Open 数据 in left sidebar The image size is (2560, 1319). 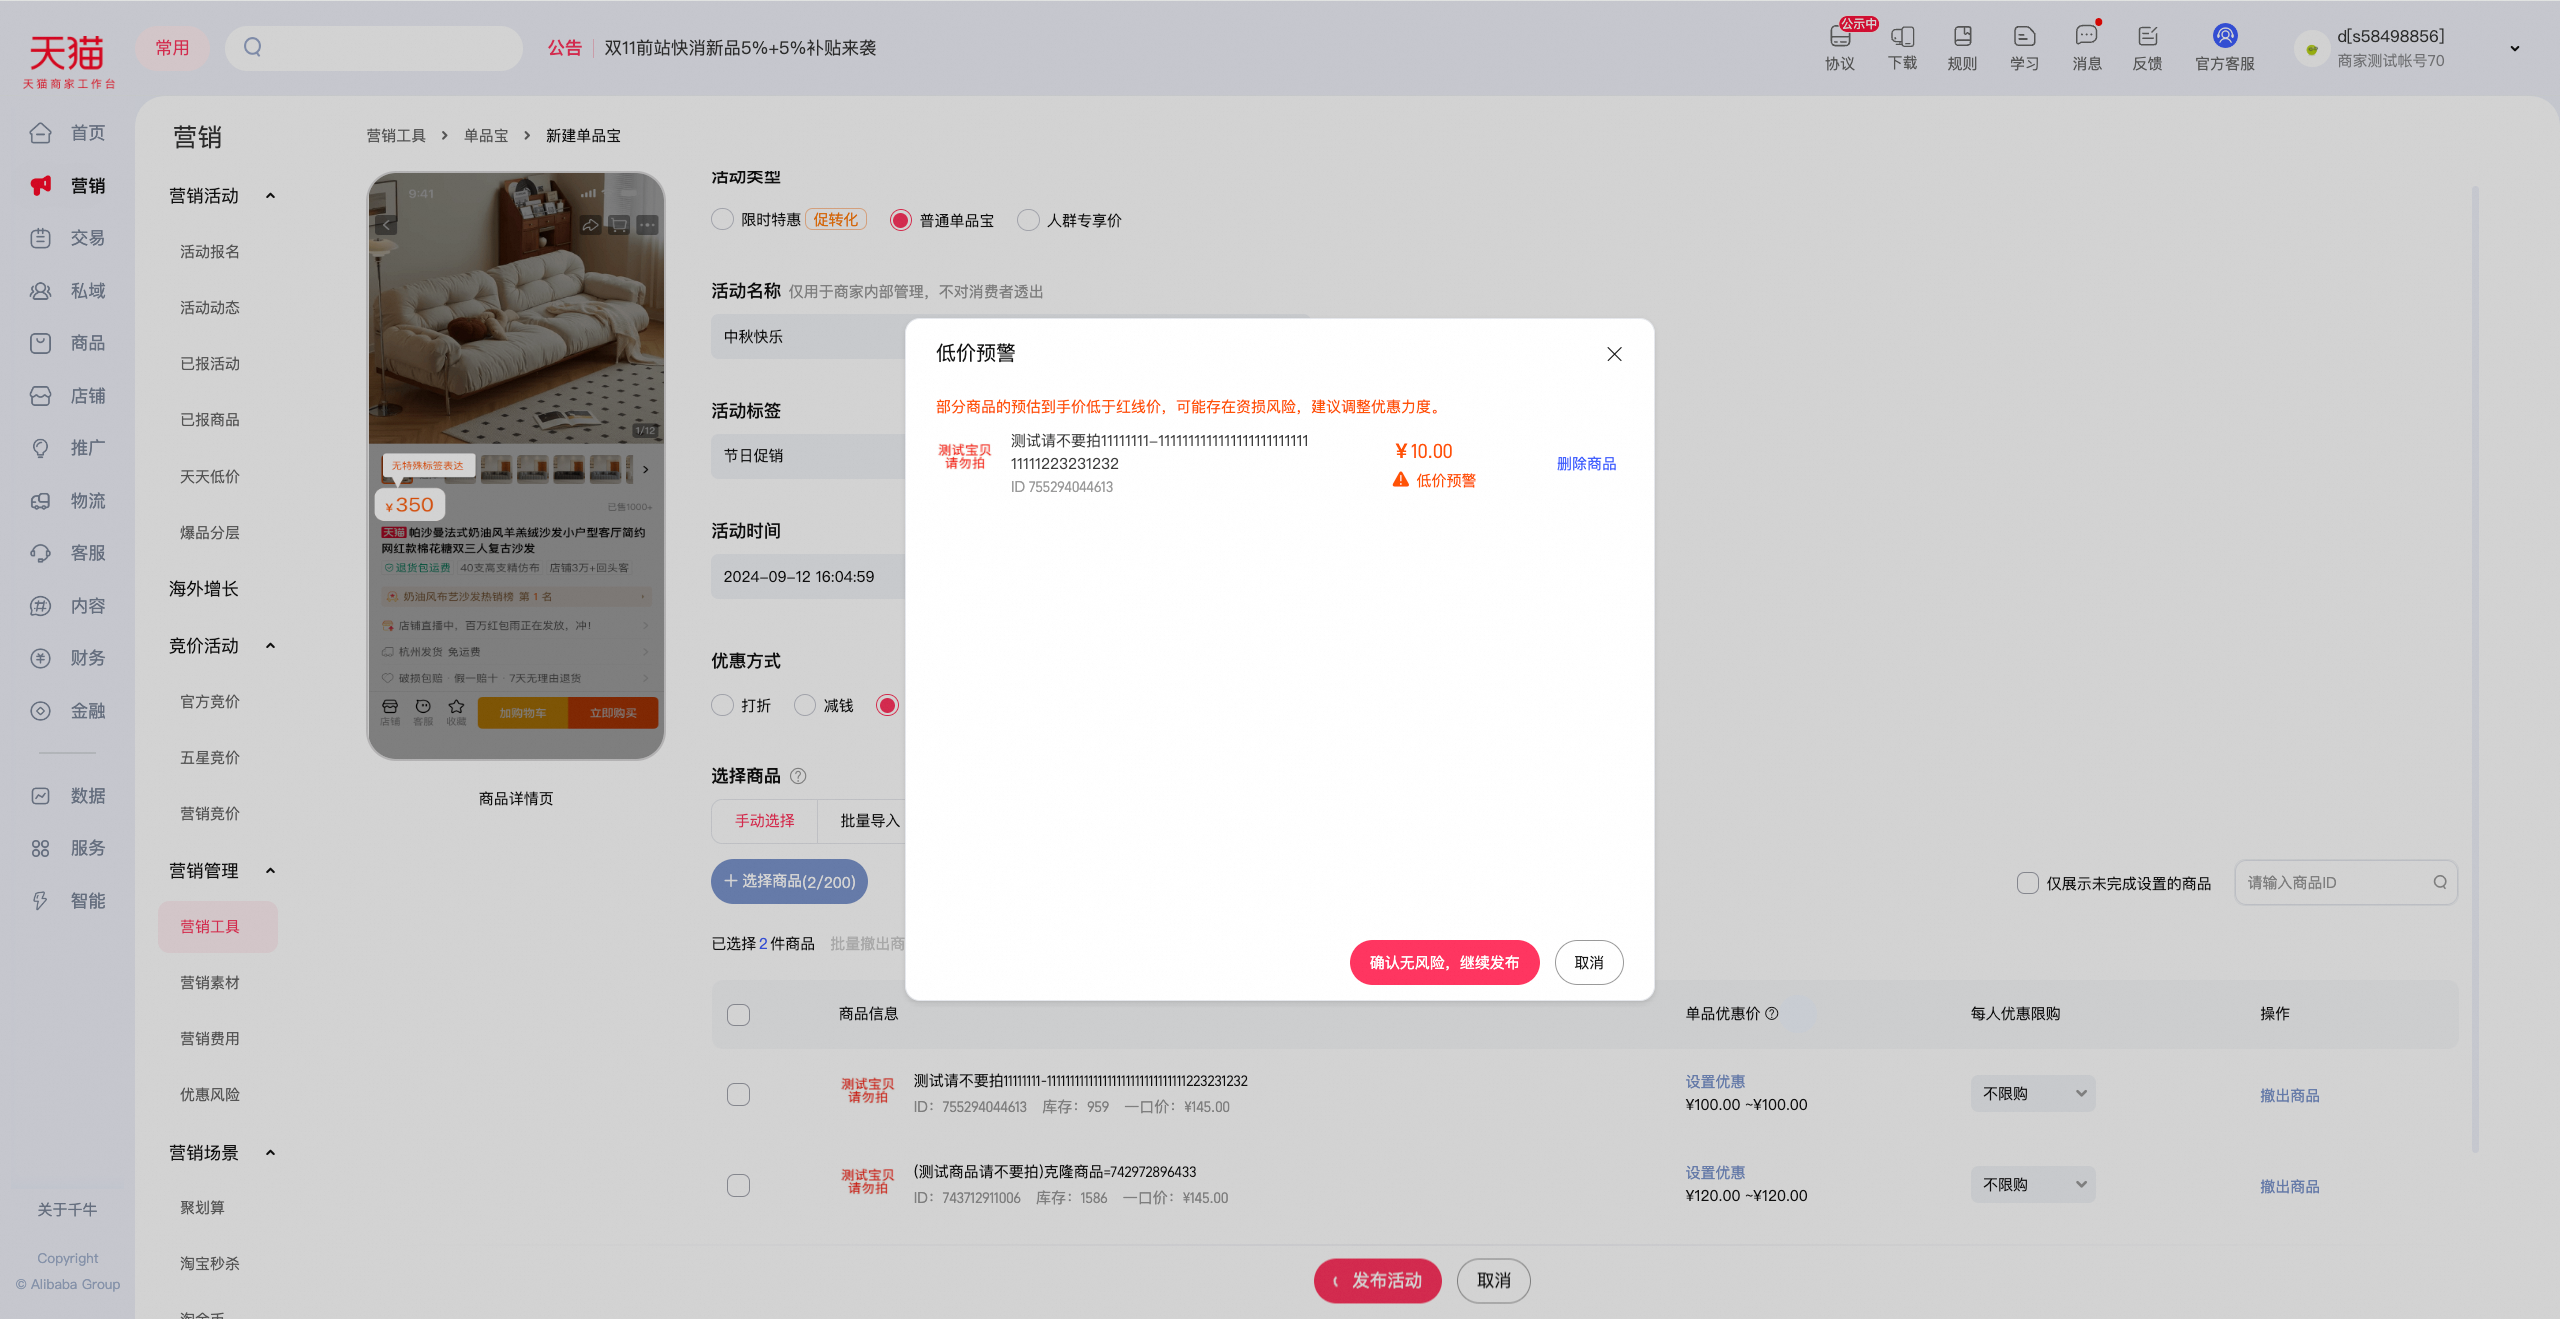(68, 796)
